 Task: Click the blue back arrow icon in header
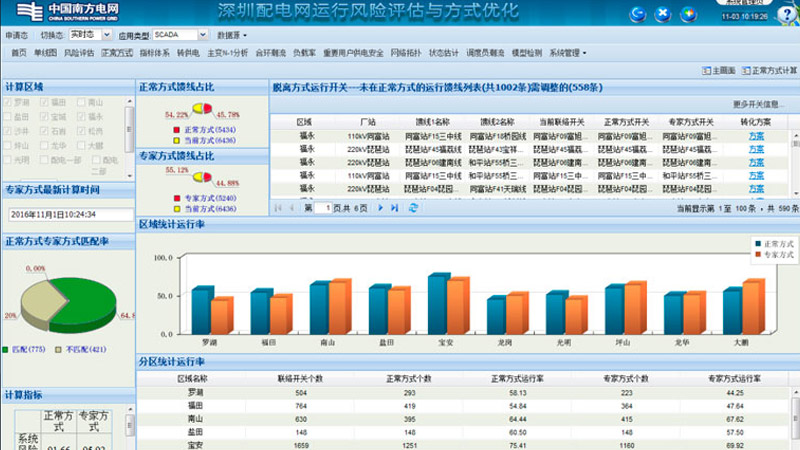pyautogui.click(x=639, y=14)
